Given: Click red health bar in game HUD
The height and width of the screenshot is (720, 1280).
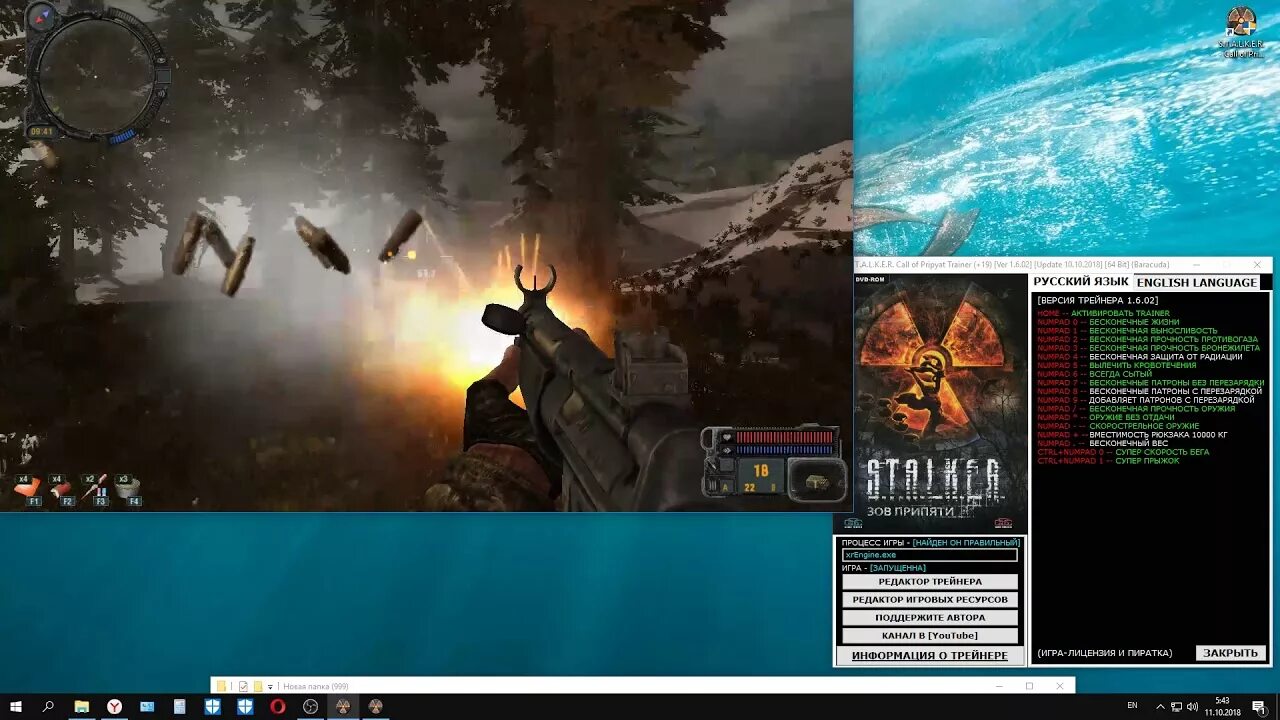Looking at the screenshot, I should click(784, 437).
